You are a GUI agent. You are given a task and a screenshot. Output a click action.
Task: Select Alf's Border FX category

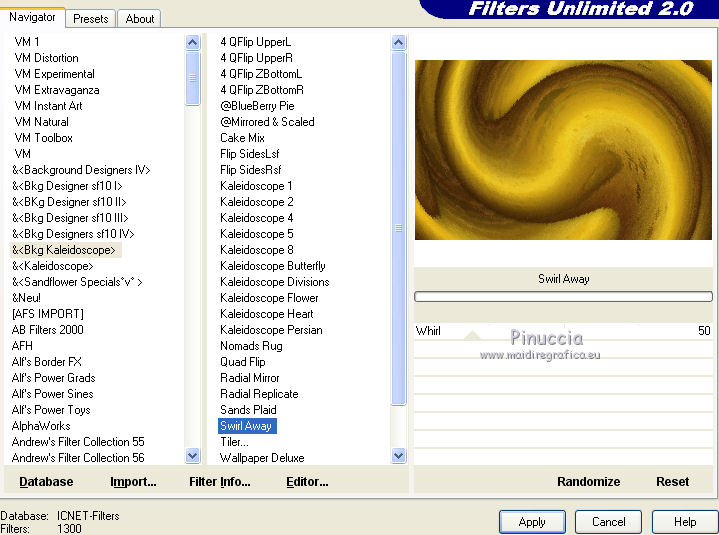tap(46, 362)
